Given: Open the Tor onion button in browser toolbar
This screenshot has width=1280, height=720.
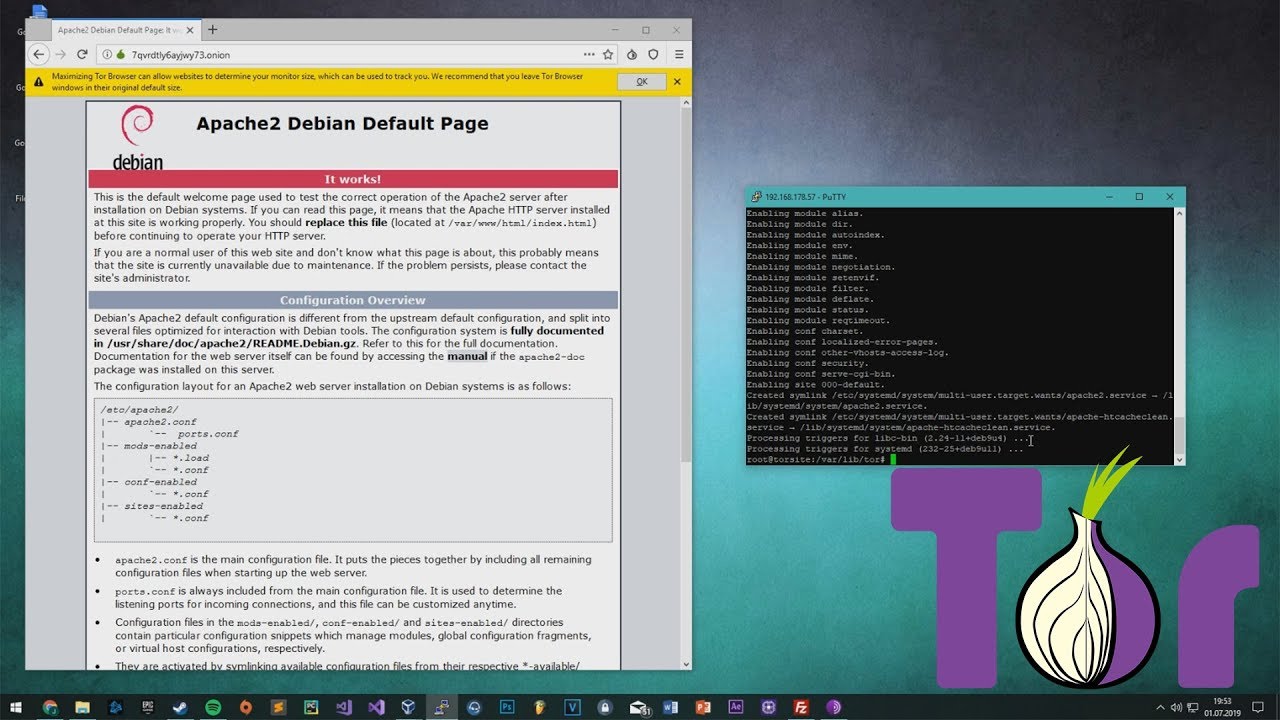Looking at the screenshot, I should click(x=632, y=54).
